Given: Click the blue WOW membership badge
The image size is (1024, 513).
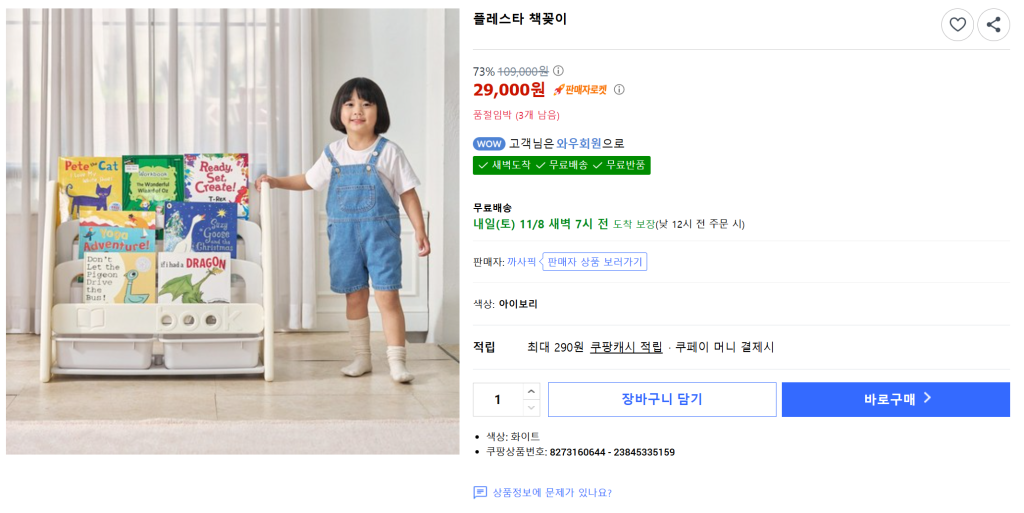Looking at the screenshot, I should 489,144.
